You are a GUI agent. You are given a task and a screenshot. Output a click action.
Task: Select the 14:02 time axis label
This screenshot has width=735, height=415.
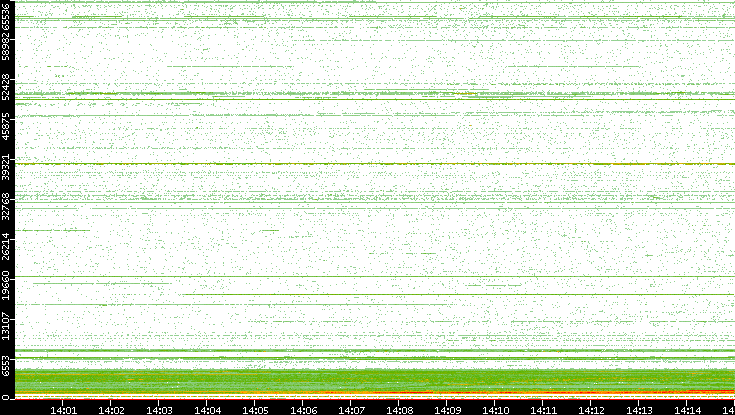point(111,410)
